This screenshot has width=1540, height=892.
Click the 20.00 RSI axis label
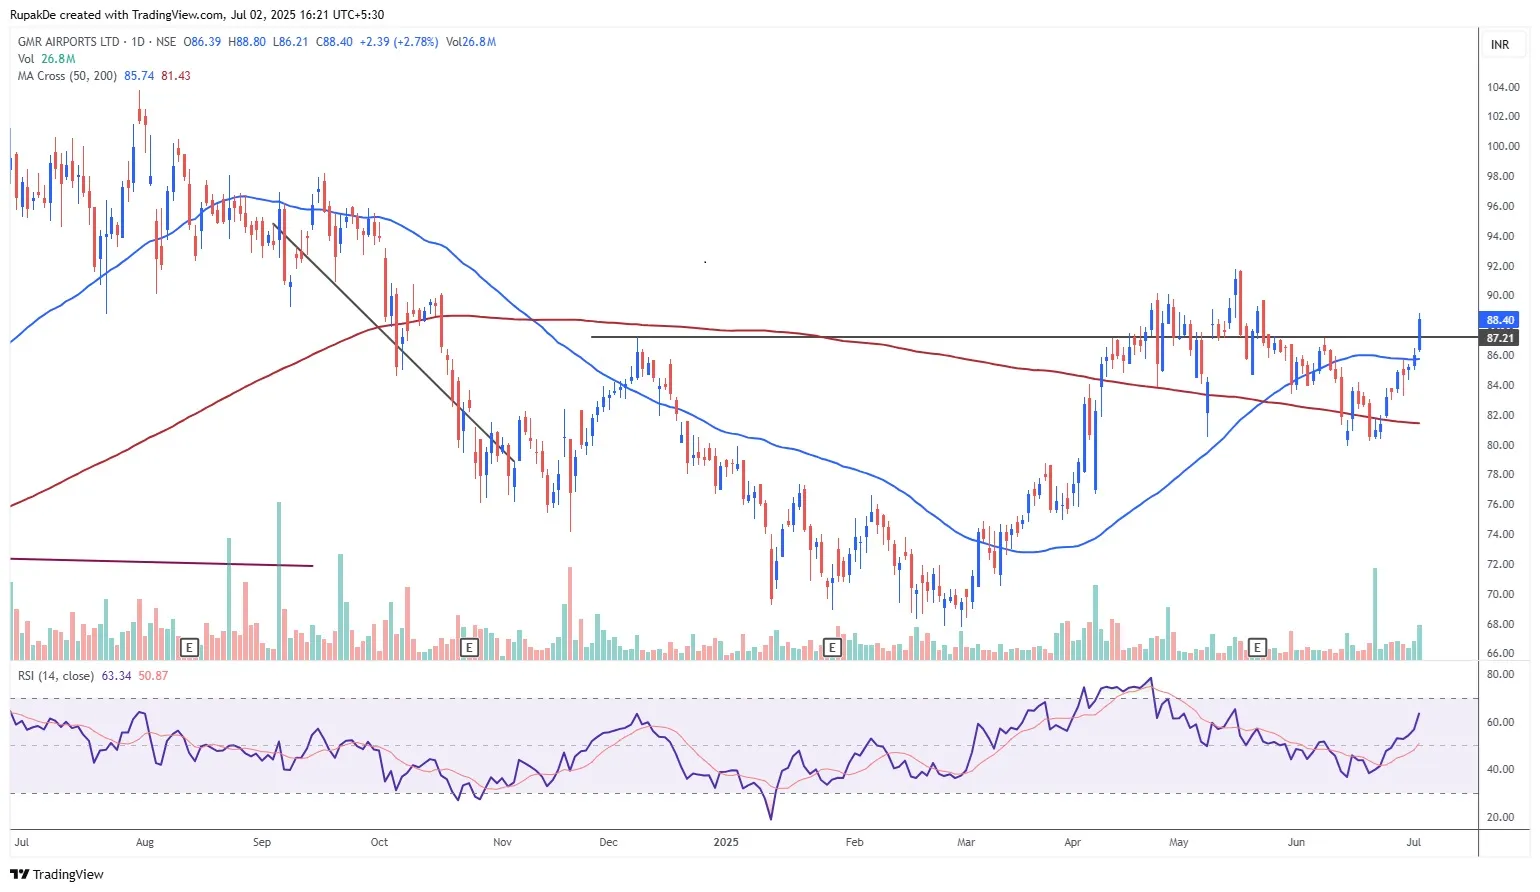[x=1500, y=817]
